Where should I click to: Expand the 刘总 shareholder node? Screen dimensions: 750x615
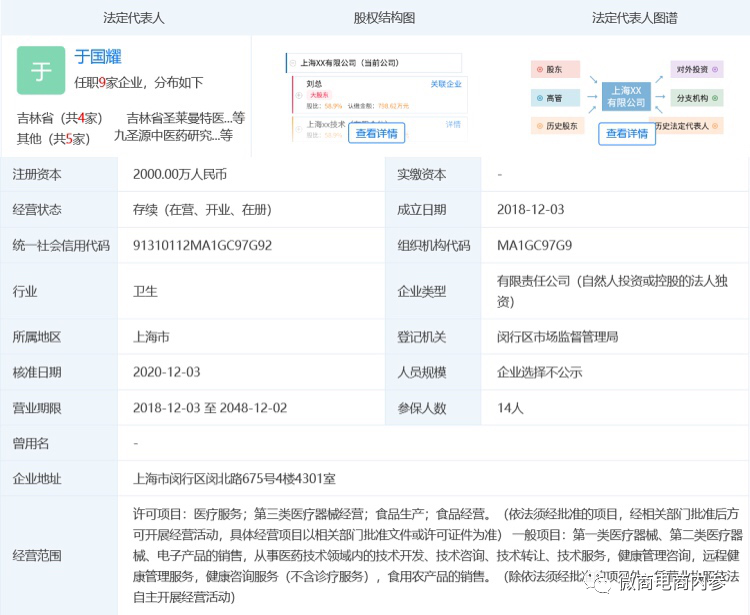pos(299,95)
